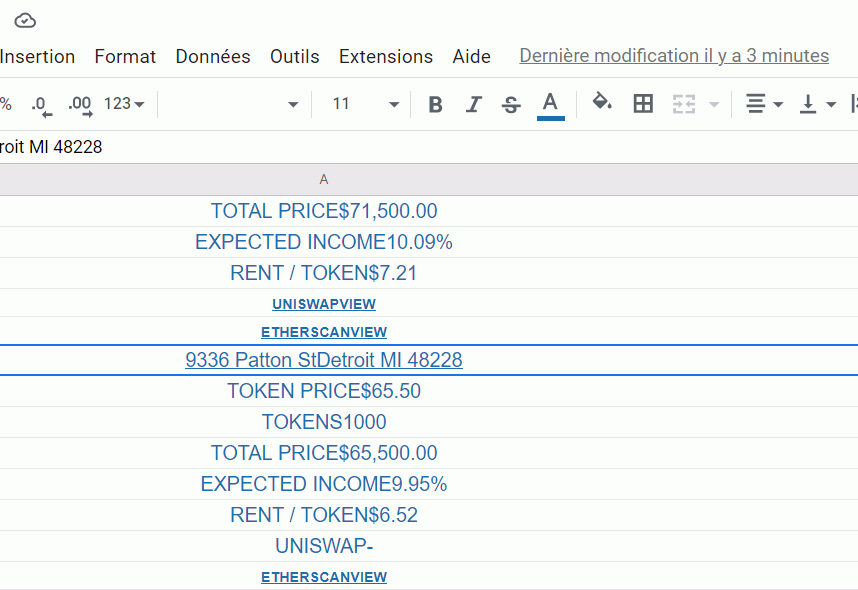Toggle bold formatting
Screen dimensions: 858x590
(x=435, y=104)
